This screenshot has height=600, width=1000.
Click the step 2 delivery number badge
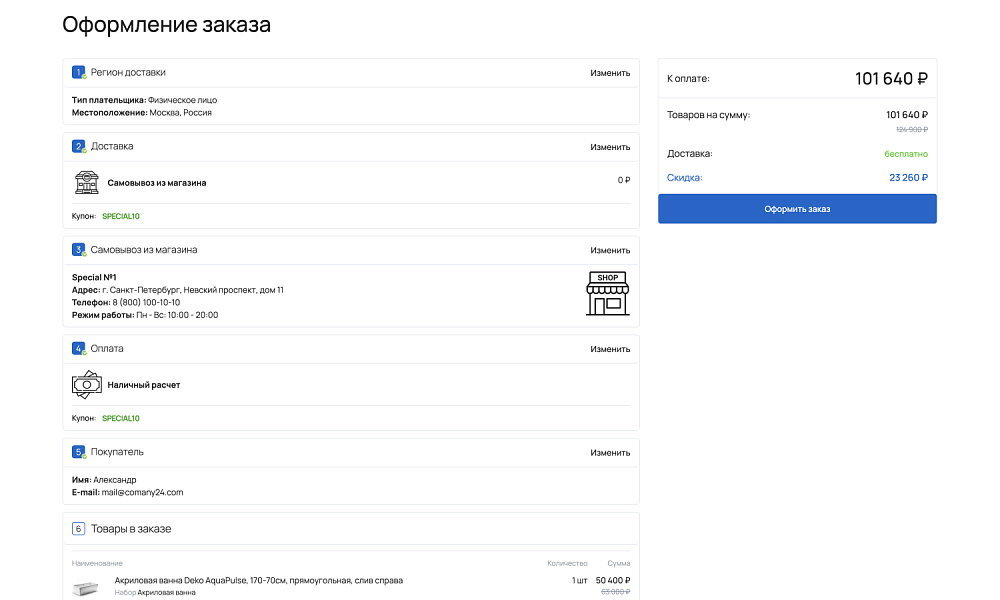click(x=78, y=146)
